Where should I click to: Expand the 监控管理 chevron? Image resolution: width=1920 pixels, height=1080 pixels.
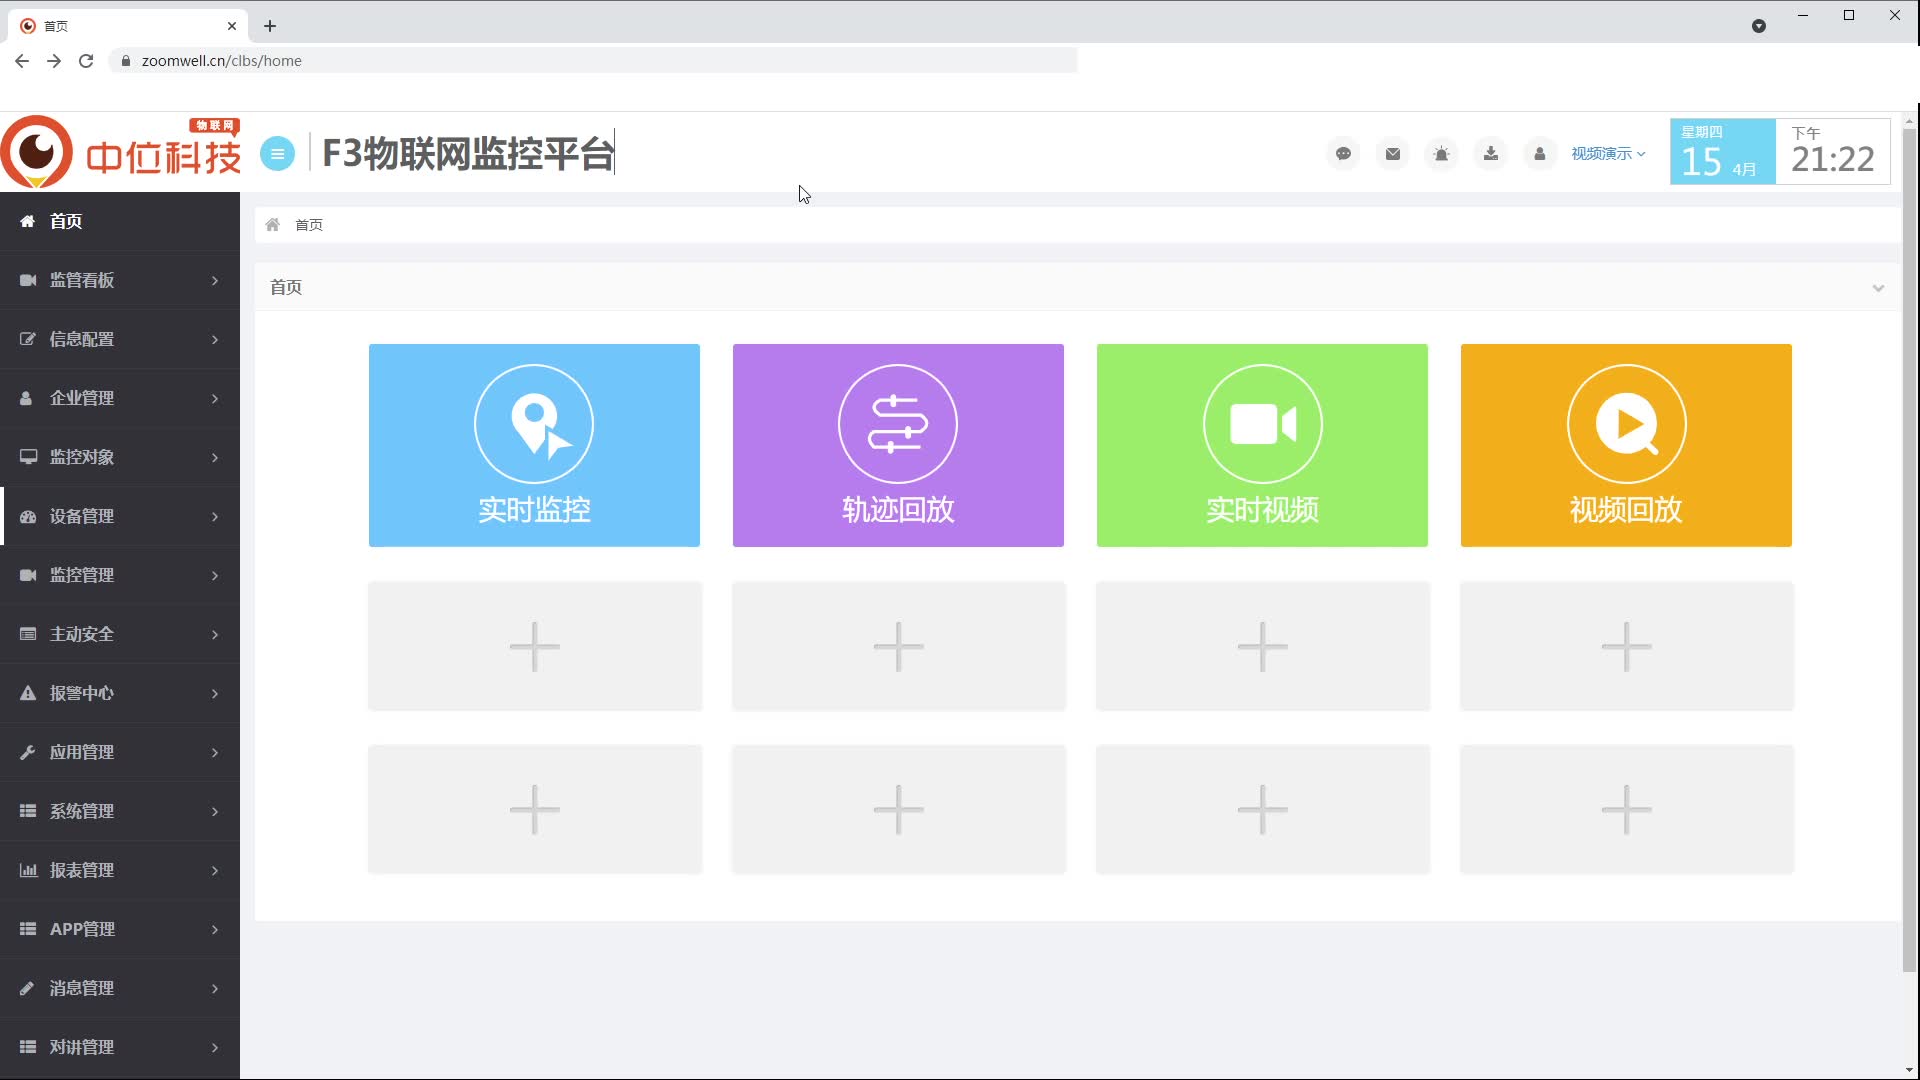click(x=215, y=575)
